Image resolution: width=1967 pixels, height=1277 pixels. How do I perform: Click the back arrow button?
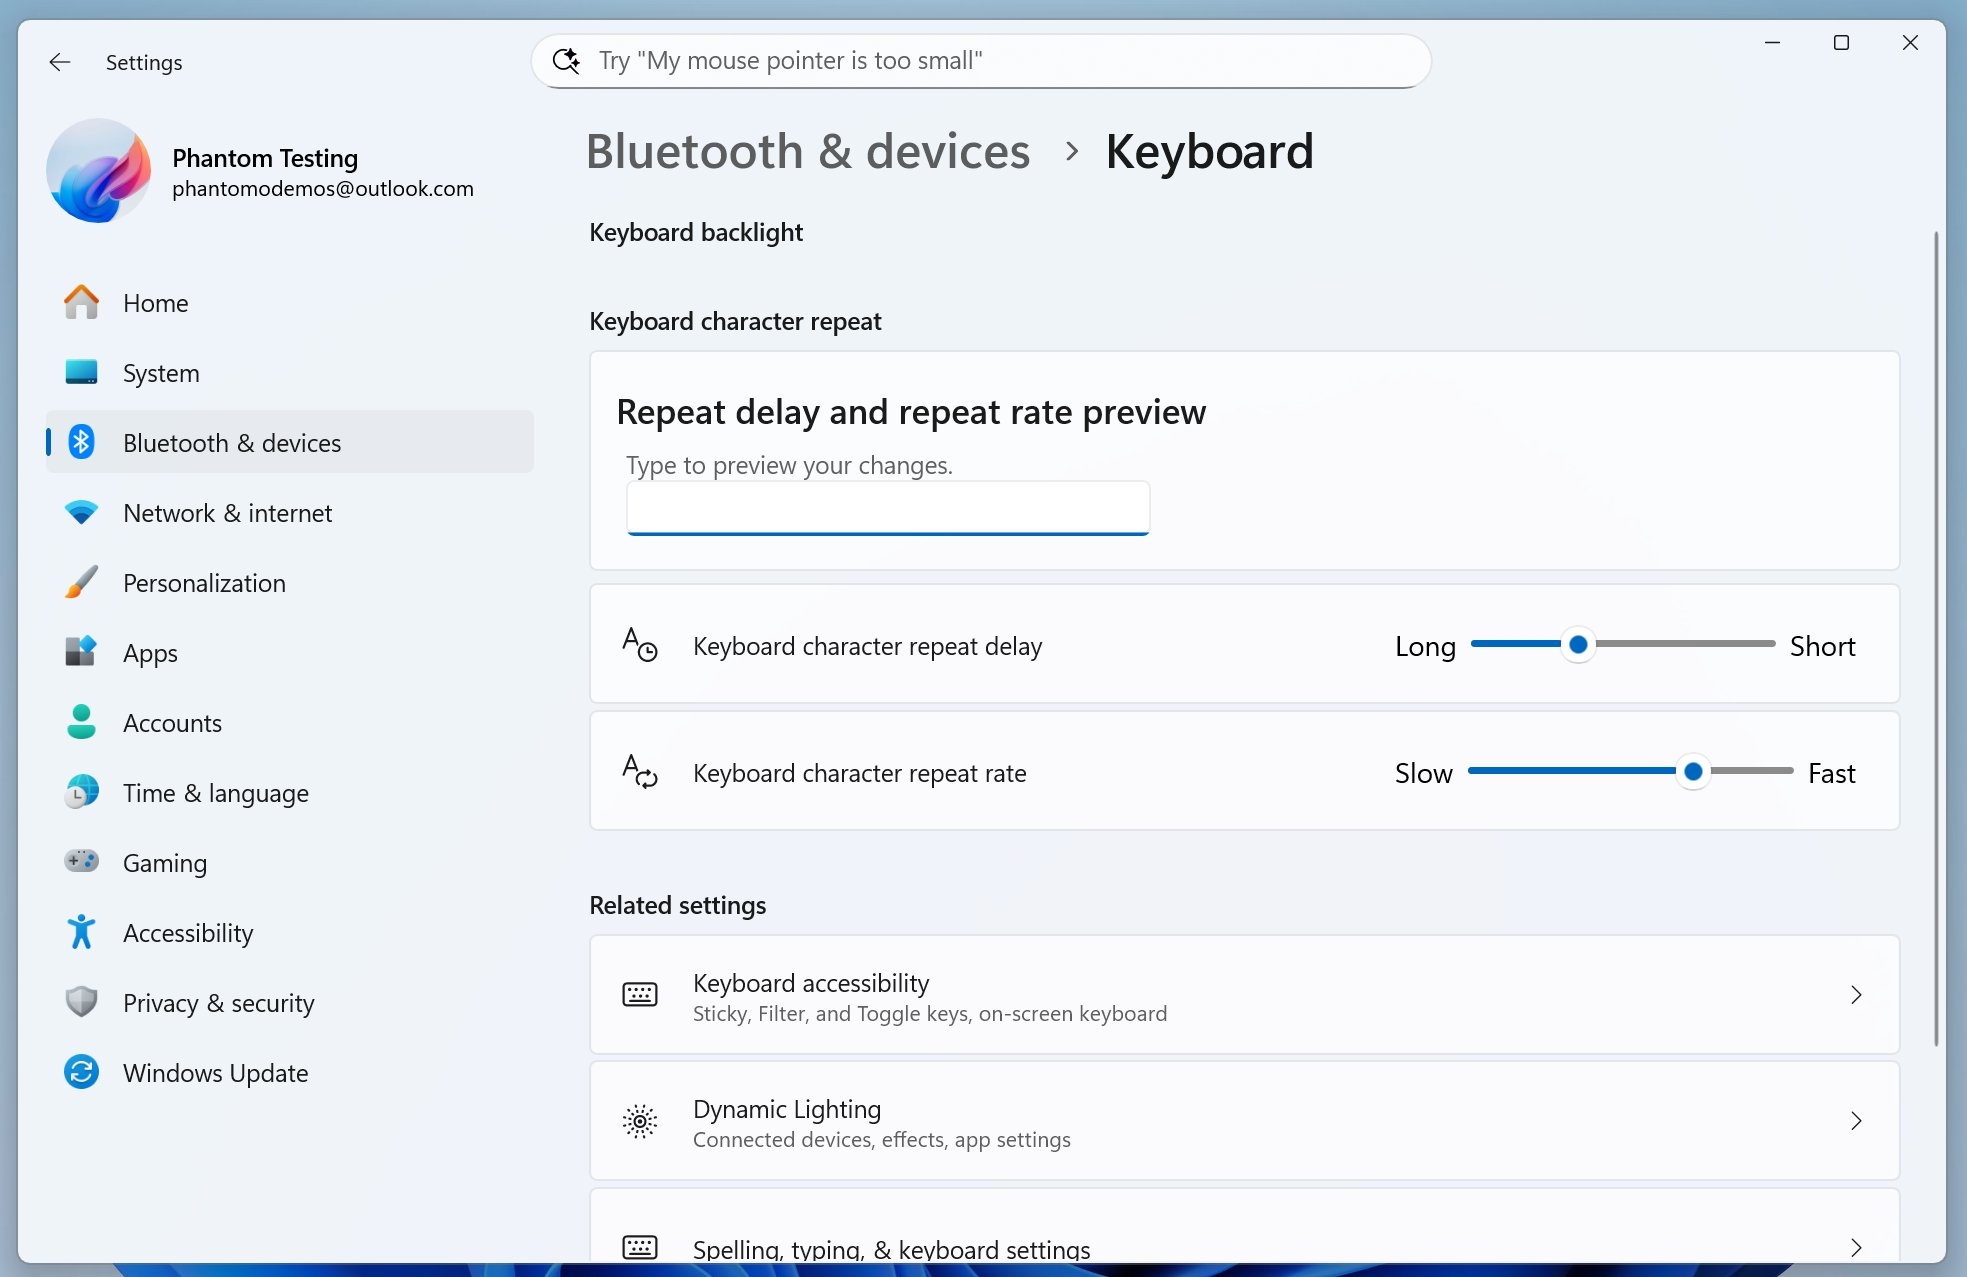(60, 62)
